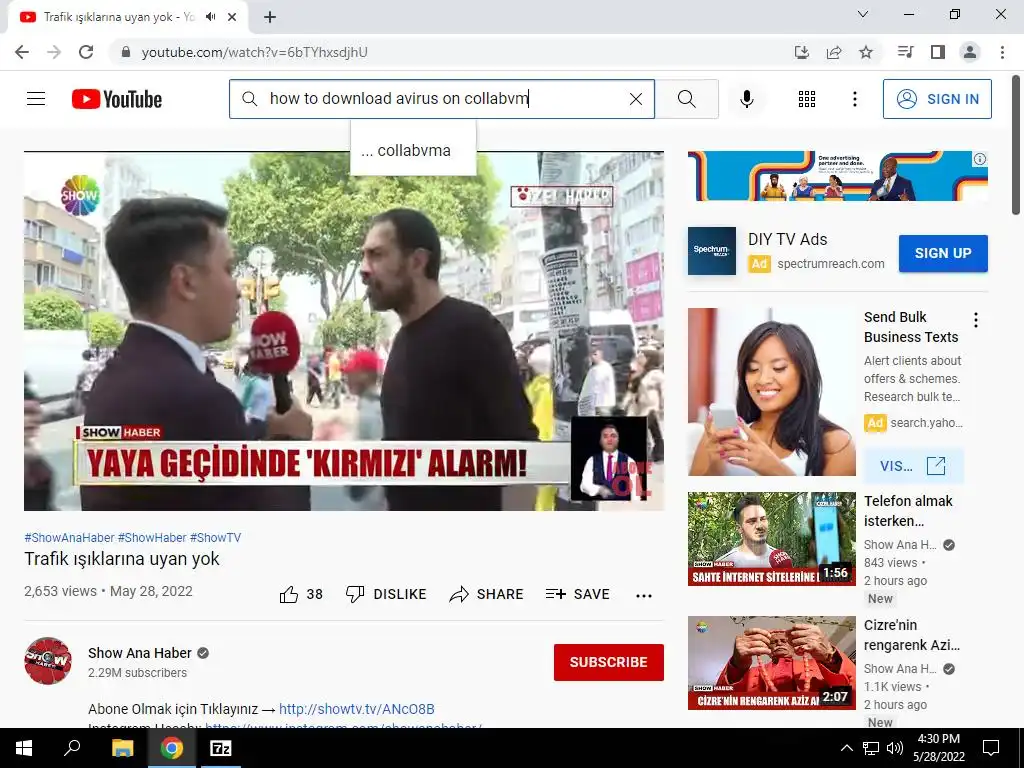Click the DISLIKE button
This screenshot has width=1024, height=768.
386,594
